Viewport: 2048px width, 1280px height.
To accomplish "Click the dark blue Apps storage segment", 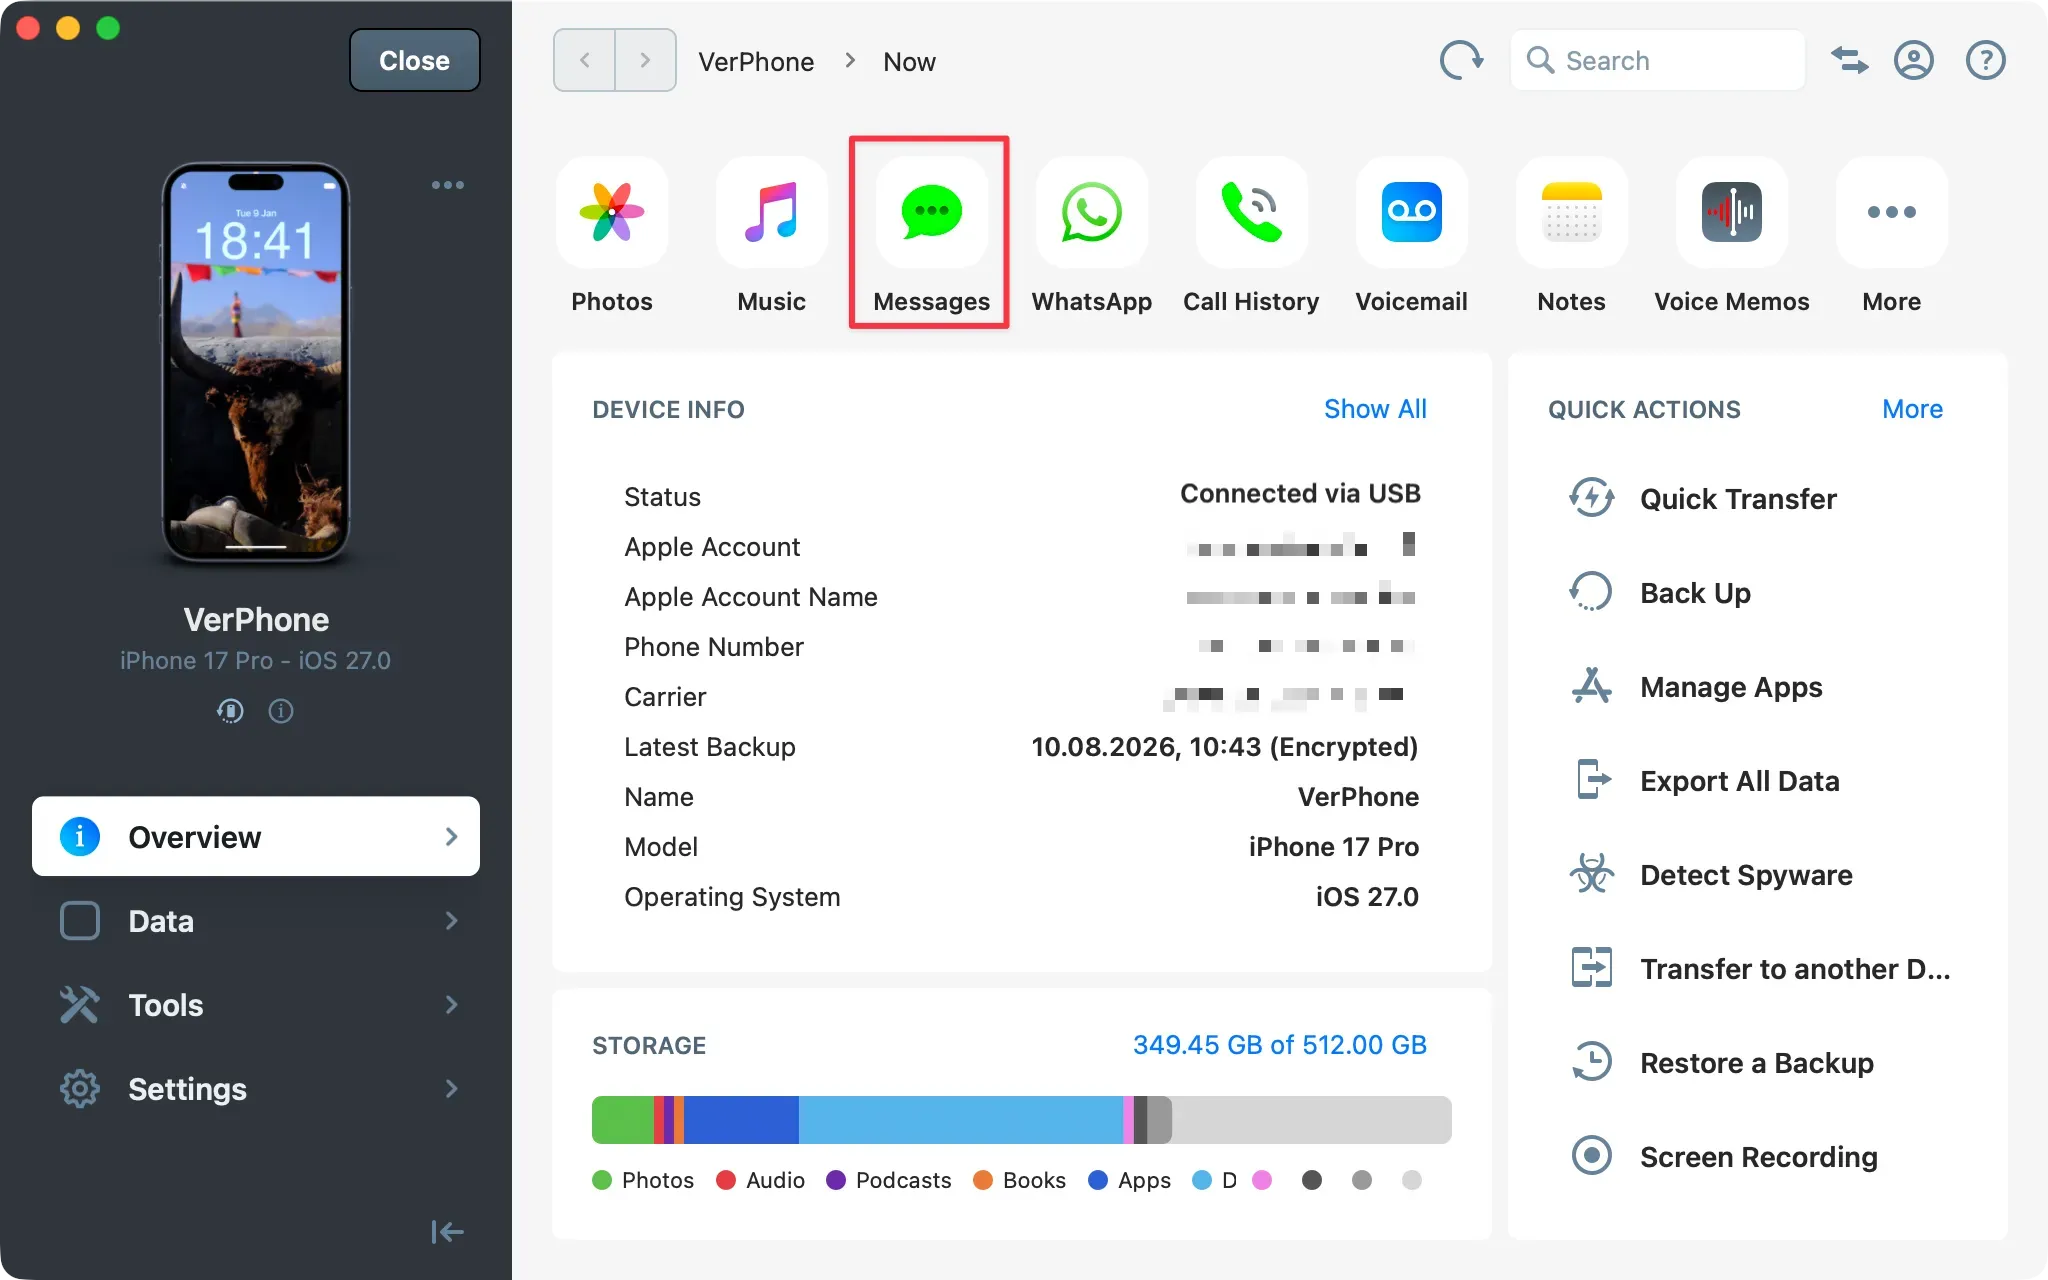I will pos(741,1120).
